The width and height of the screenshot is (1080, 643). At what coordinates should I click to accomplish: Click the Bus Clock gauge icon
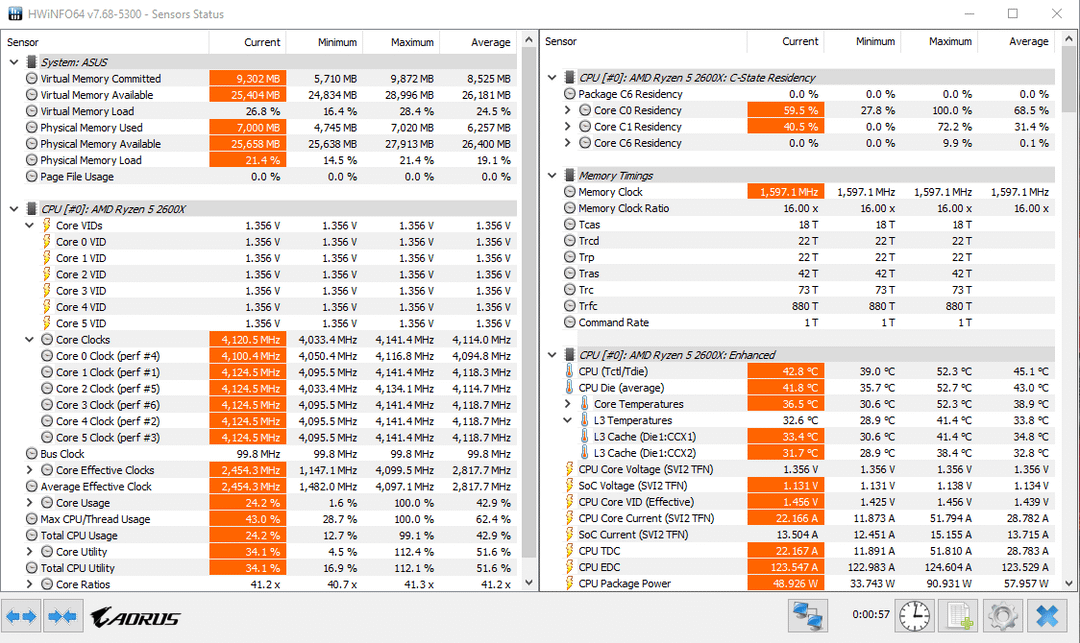32,454
